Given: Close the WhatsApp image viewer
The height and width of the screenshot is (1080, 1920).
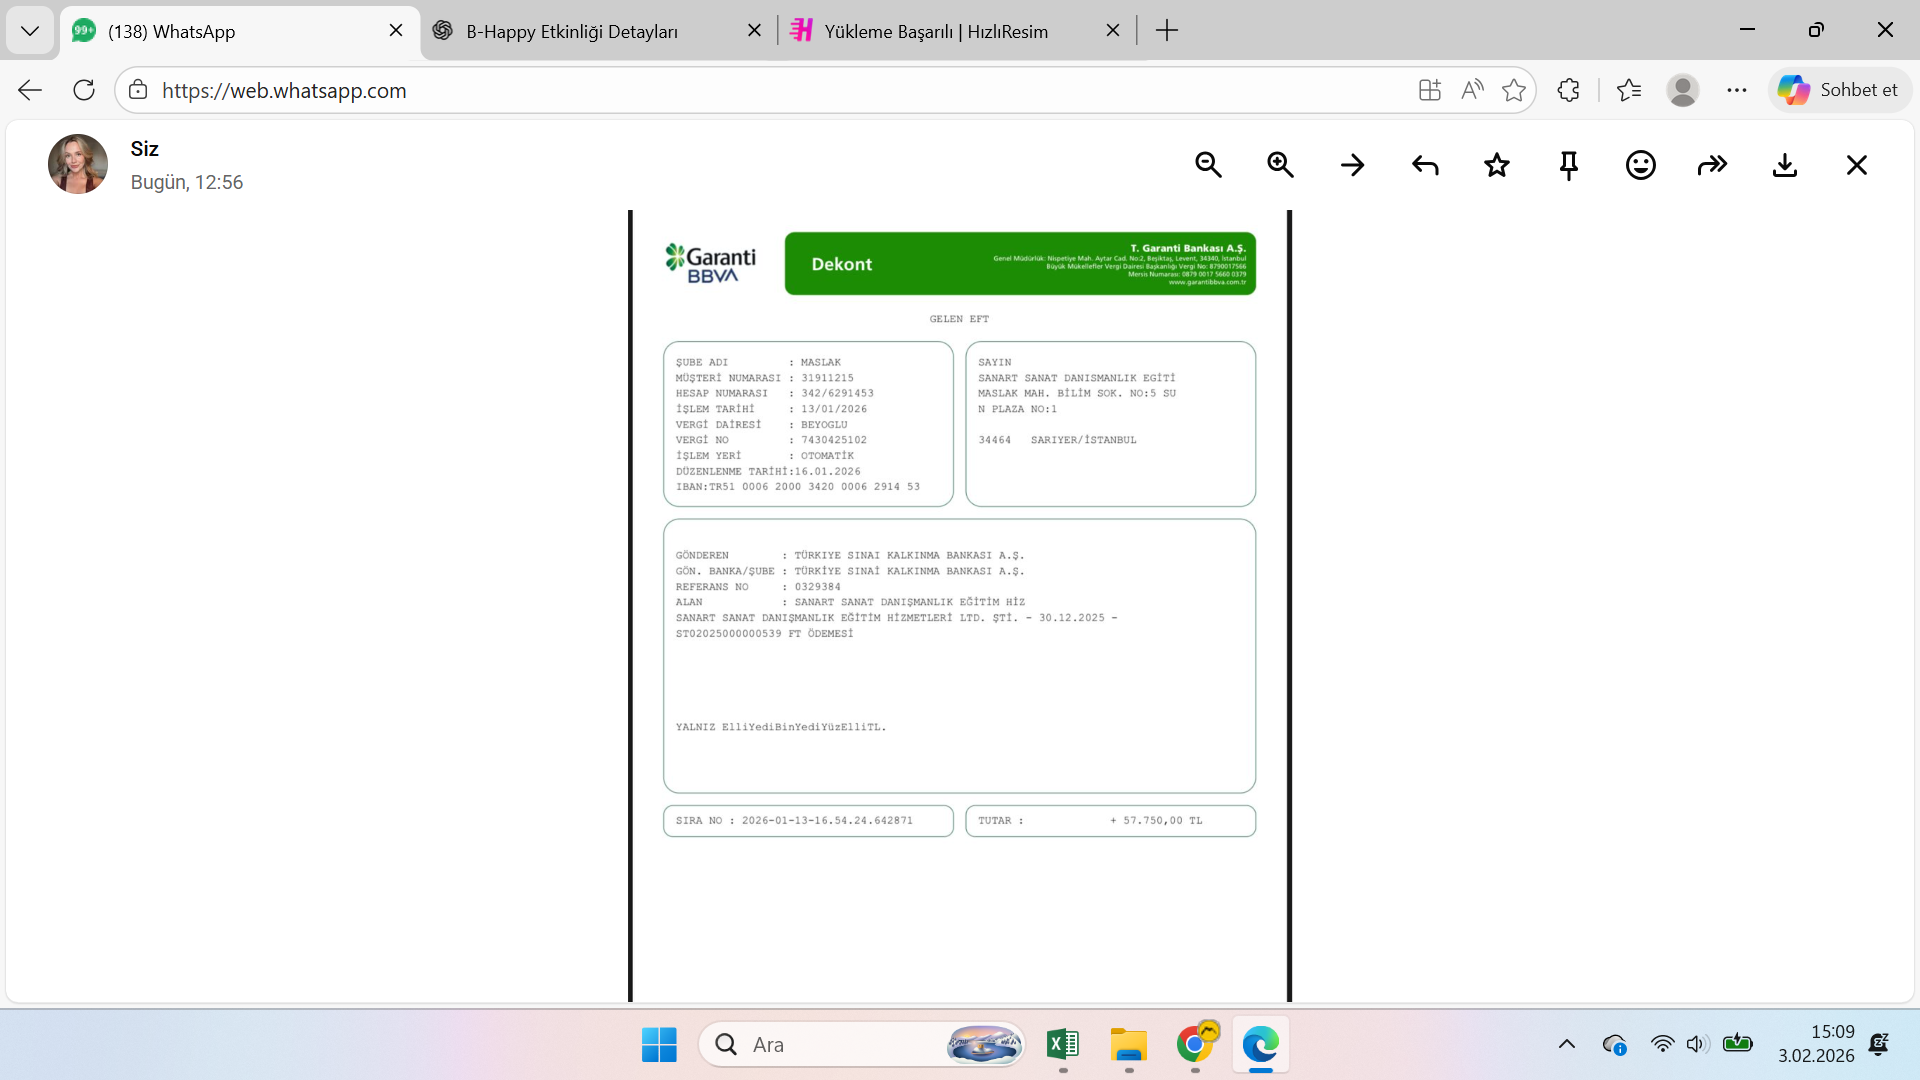Looking at the screenshot, I should [1857, 165].
